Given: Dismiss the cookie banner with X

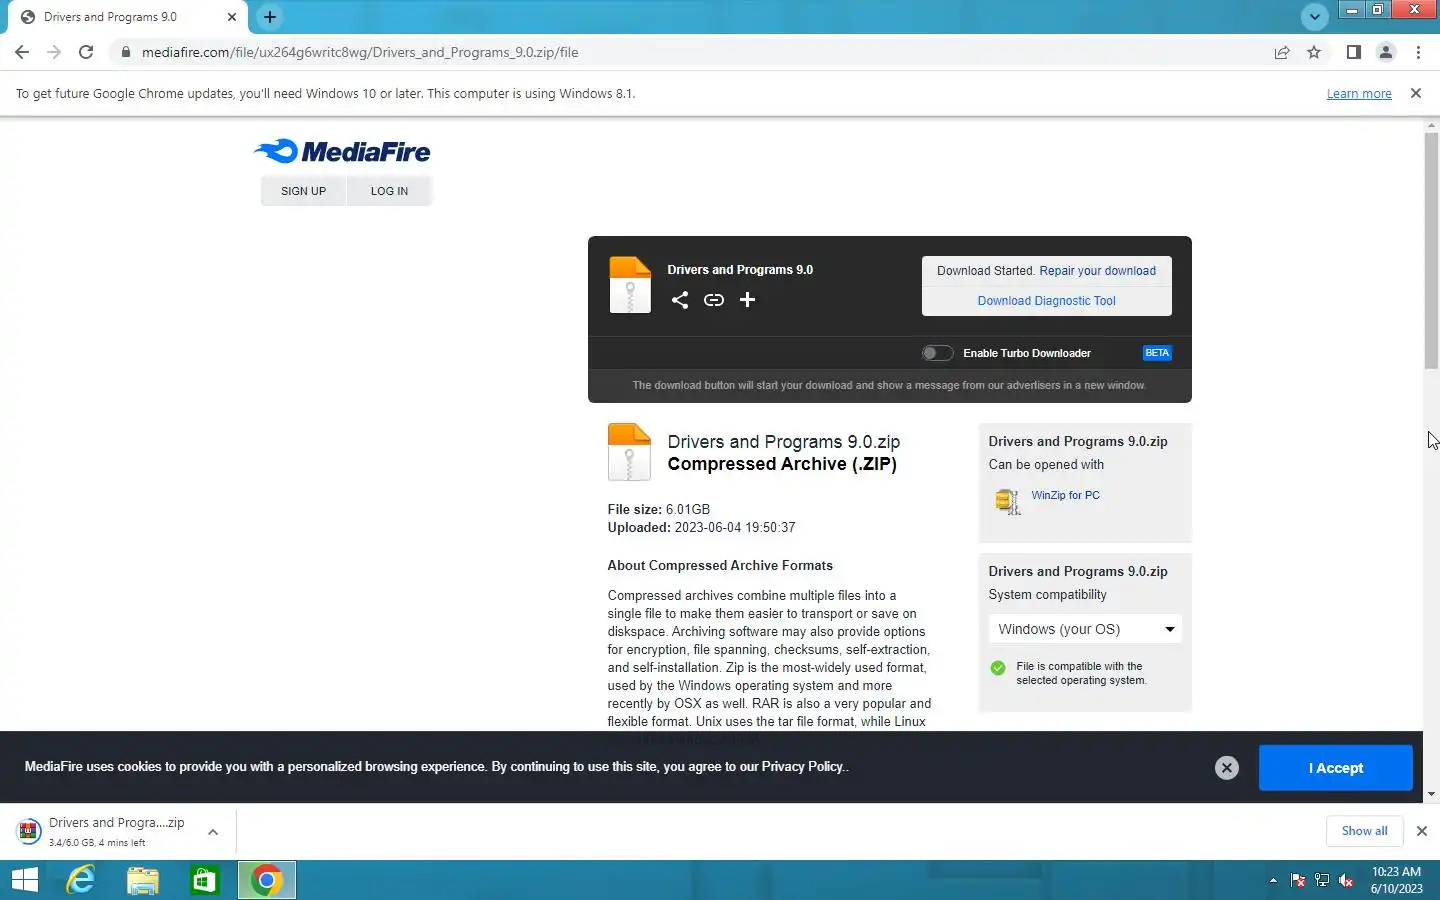Looking at the screenshot, I should pos(1227,767).
